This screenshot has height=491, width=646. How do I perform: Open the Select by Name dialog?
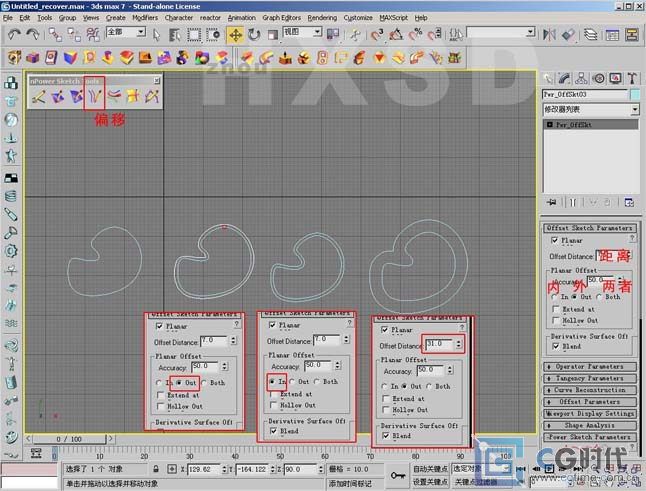(x=174, y=35)
